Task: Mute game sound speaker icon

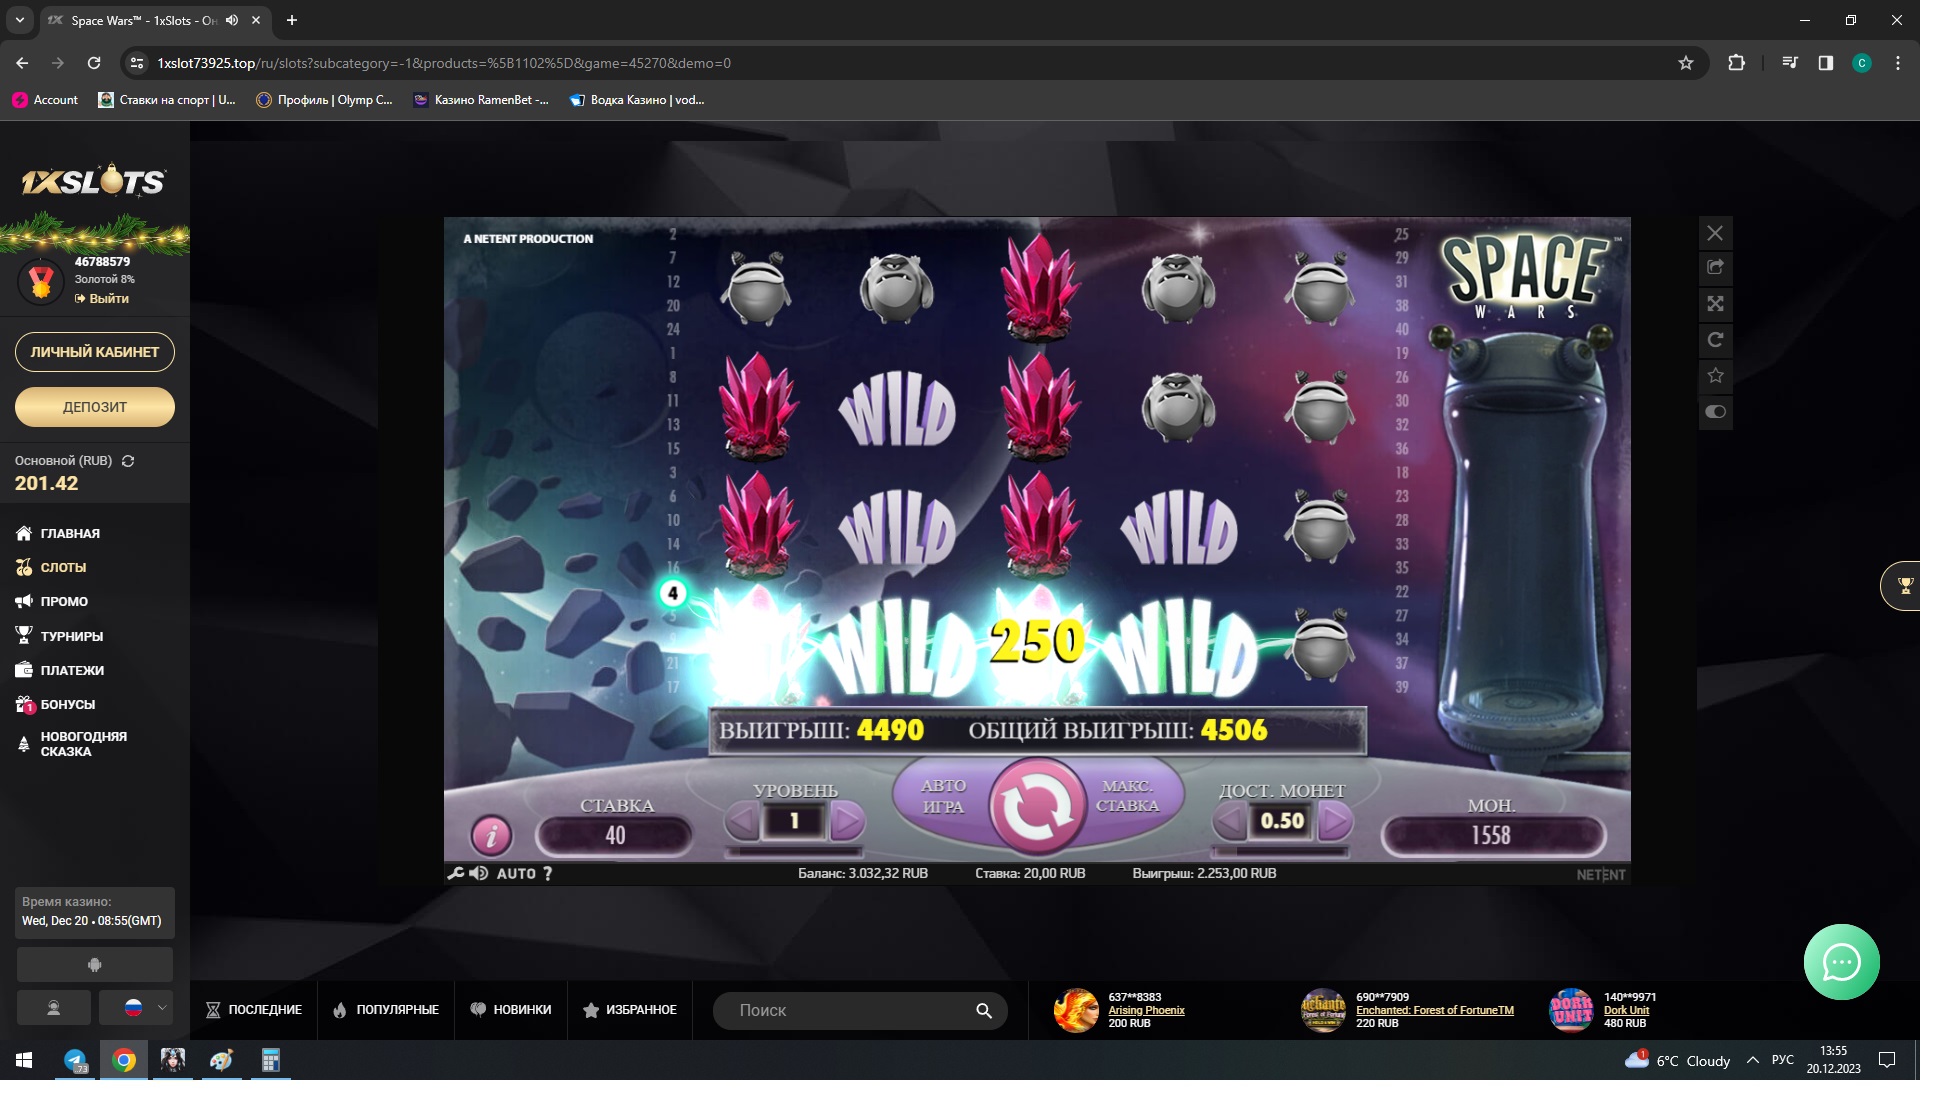Action: [x=479, y=873]
